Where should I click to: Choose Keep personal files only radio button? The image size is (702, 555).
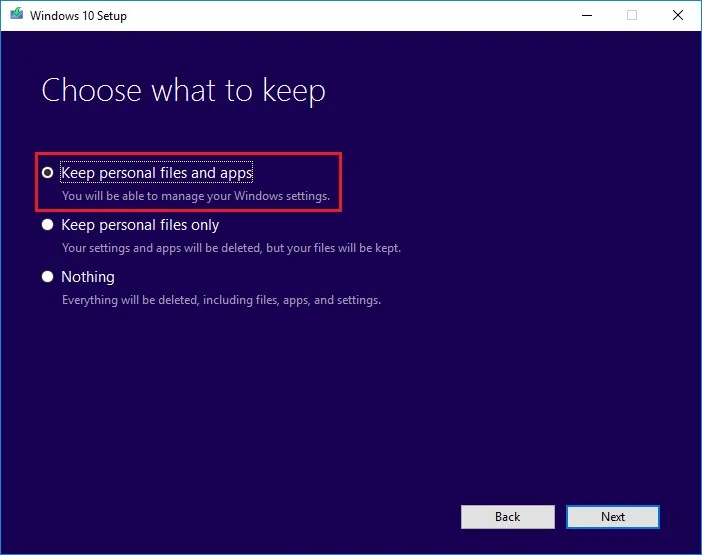click(x=47, y=225)
